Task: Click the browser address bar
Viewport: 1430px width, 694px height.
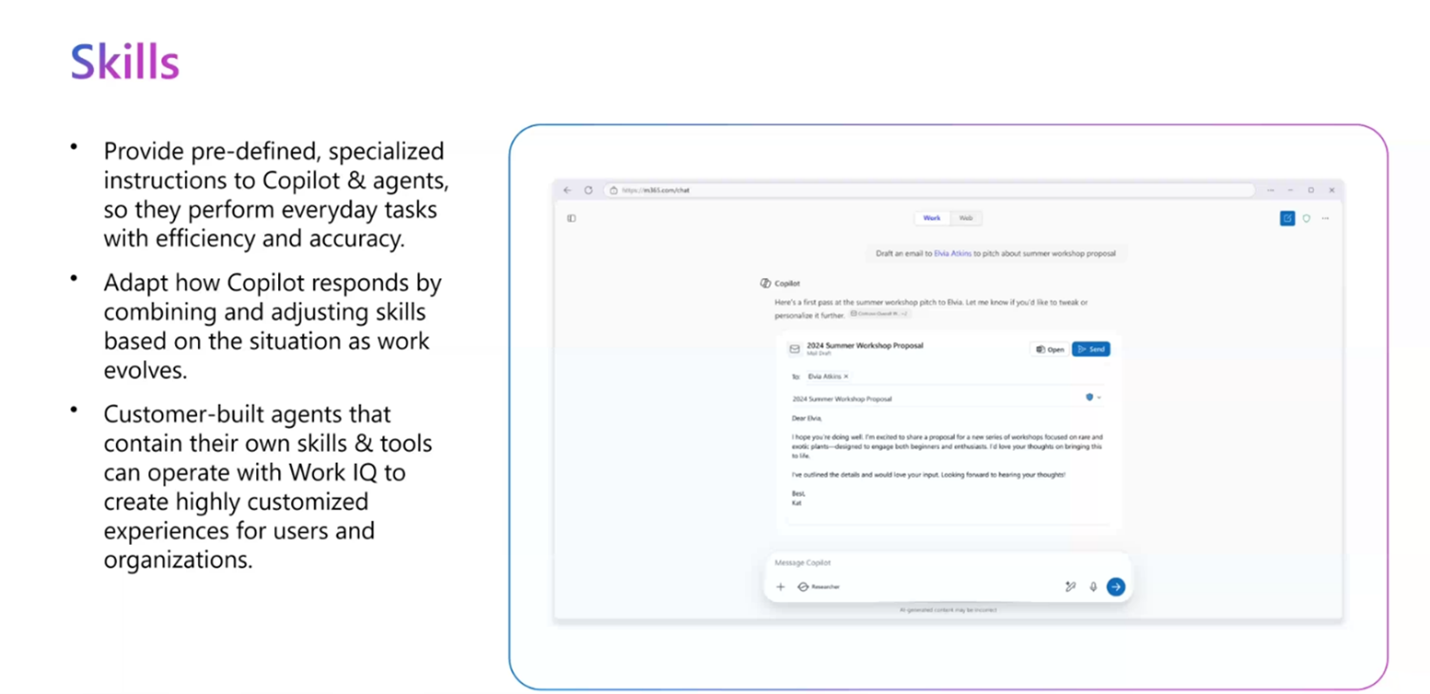Action: (x=930, y=190)
